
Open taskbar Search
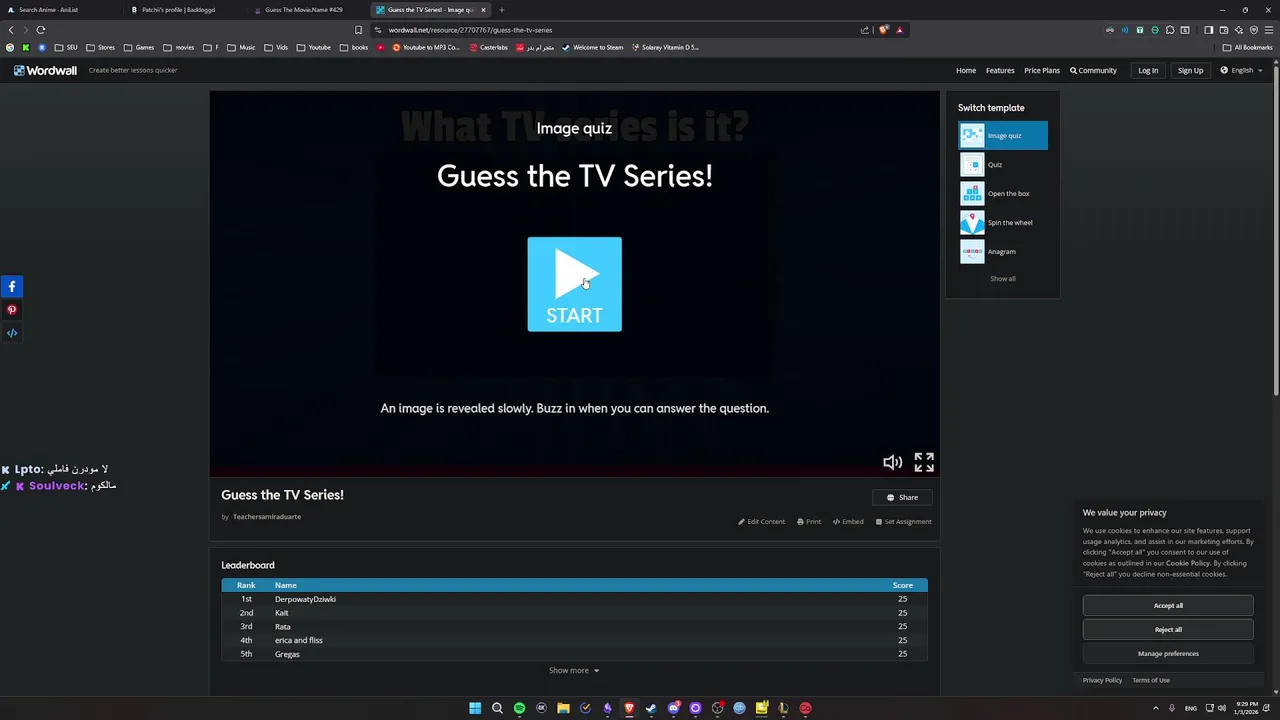click(497, 708)
